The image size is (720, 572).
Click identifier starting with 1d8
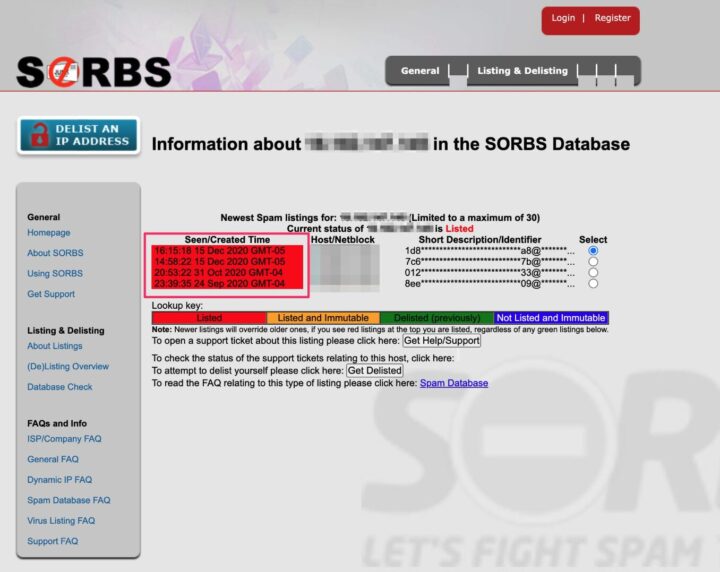pyautogui.click(x=489, y=251)
